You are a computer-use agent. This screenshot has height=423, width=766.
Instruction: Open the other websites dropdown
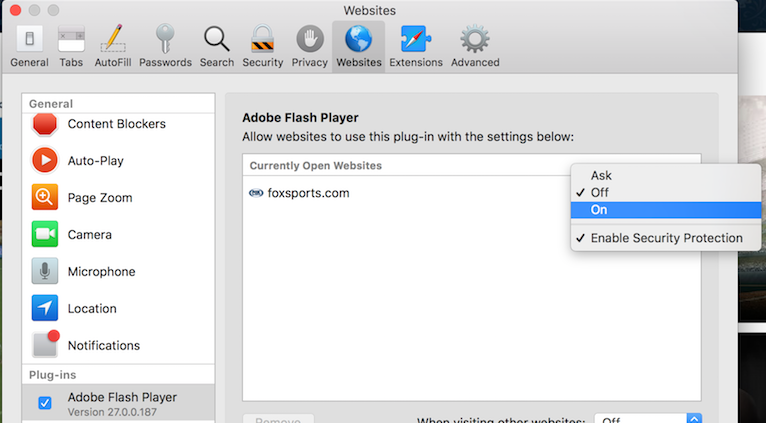pos(648,419)
